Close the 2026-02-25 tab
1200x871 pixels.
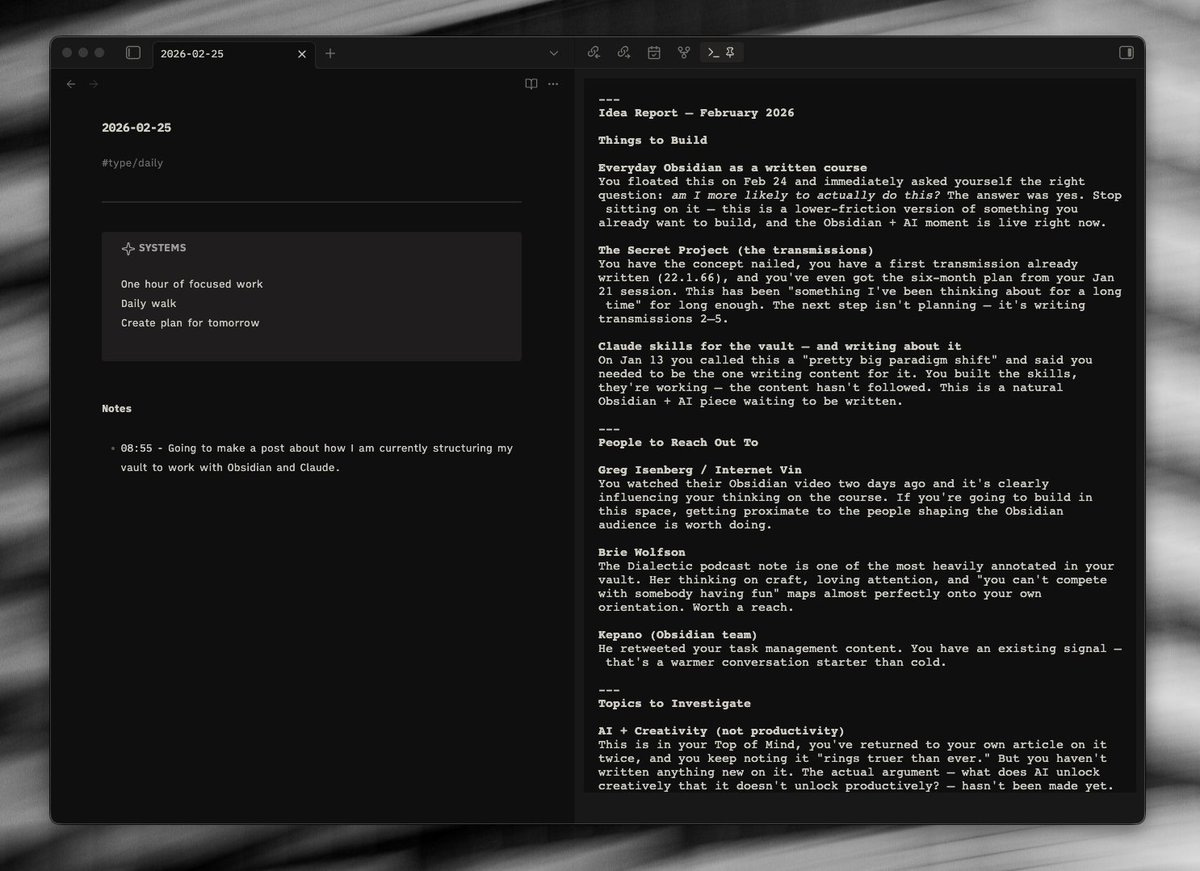click(x=302, y=54)
